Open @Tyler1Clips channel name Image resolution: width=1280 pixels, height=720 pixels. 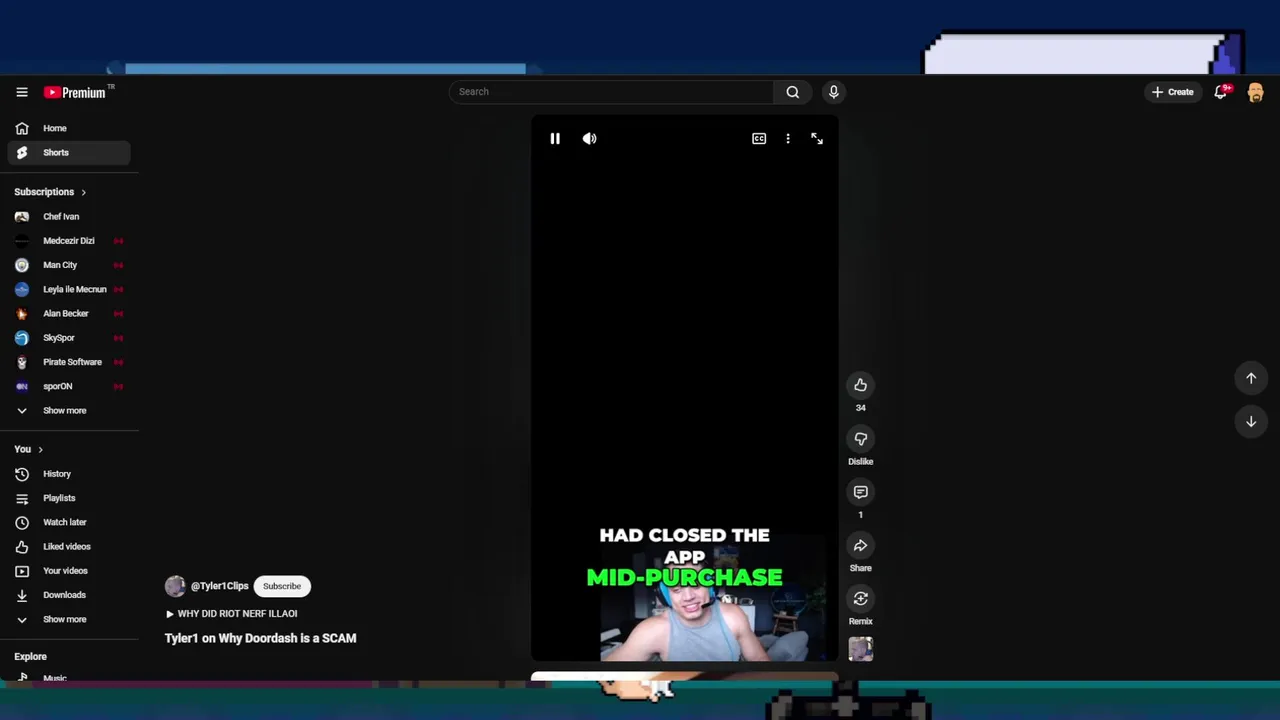click(x=219, y=586)
